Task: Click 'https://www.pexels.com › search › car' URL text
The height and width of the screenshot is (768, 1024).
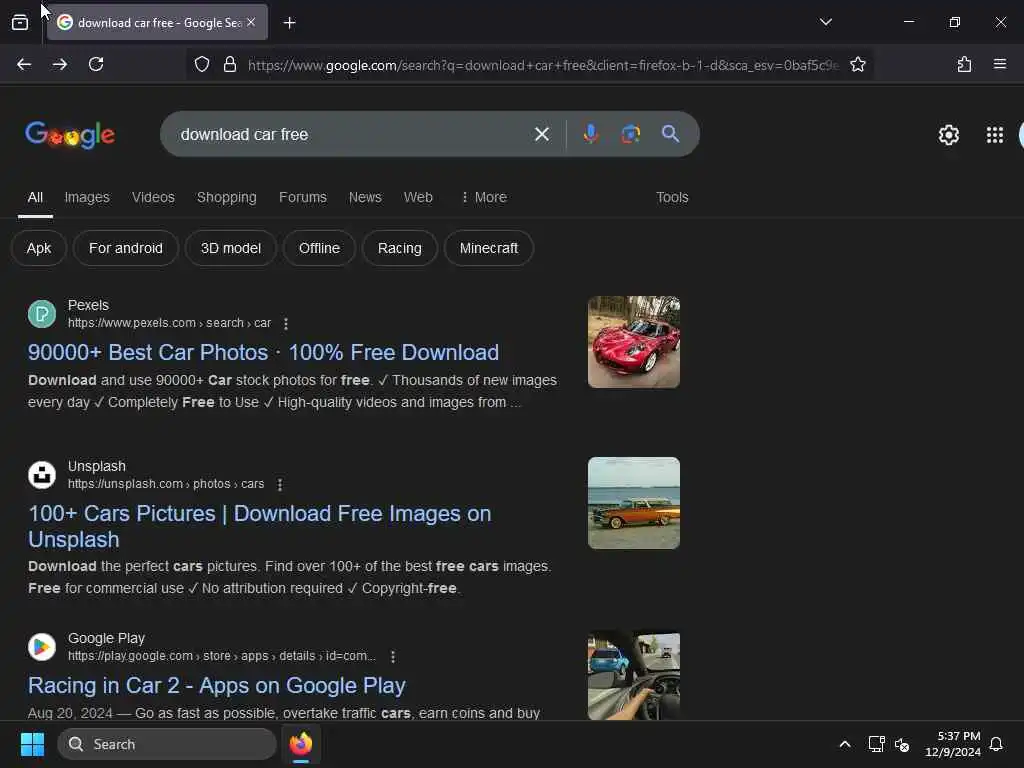Action: coord(169,323)
